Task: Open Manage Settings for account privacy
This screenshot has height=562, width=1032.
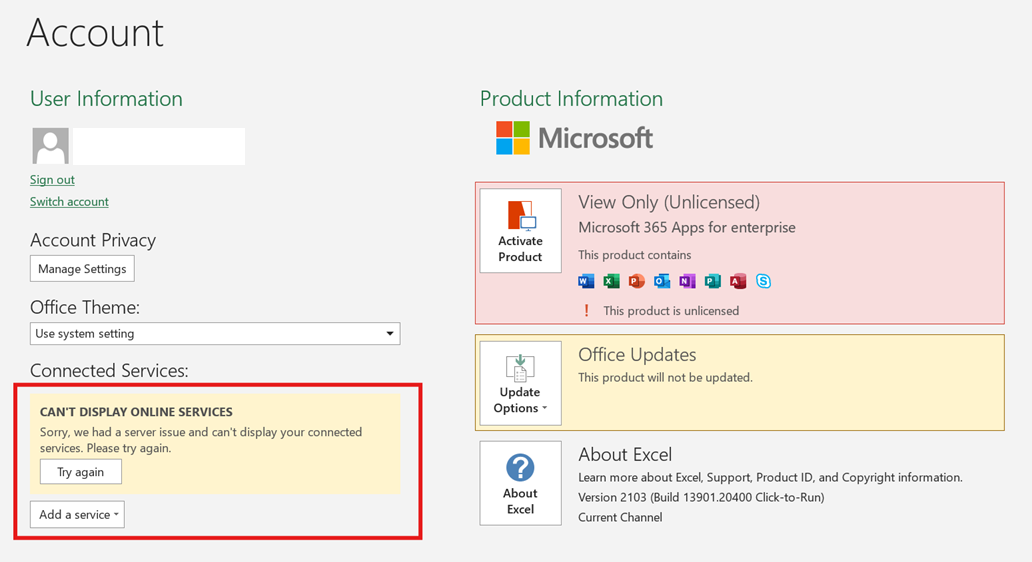Action: 82,268
